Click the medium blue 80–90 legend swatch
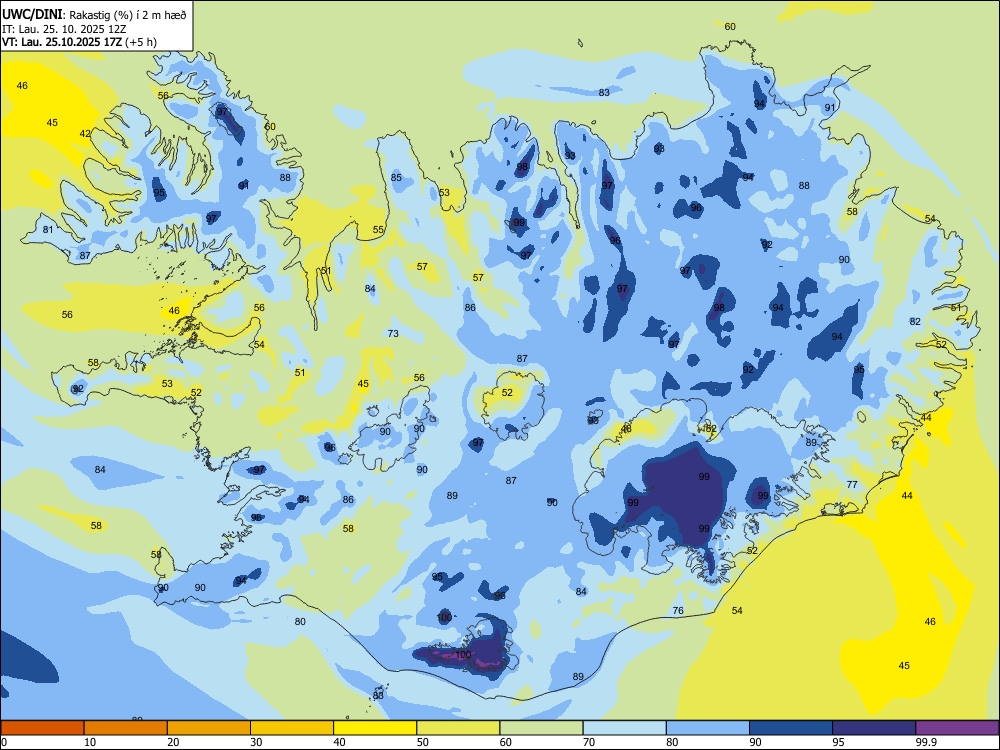The image size is (1000, 750). pos(708,728)
